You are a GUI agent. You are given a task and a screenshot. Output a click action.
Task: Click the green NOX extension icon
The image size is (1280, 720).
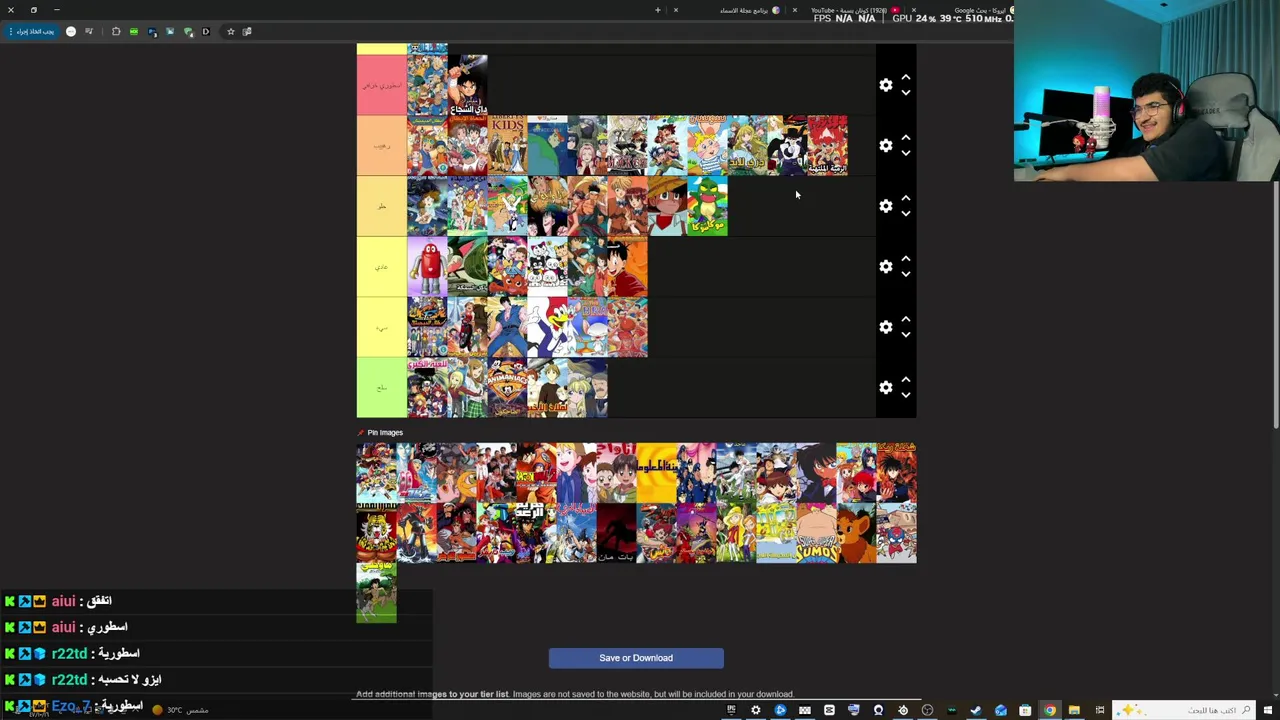pos(134,31)
